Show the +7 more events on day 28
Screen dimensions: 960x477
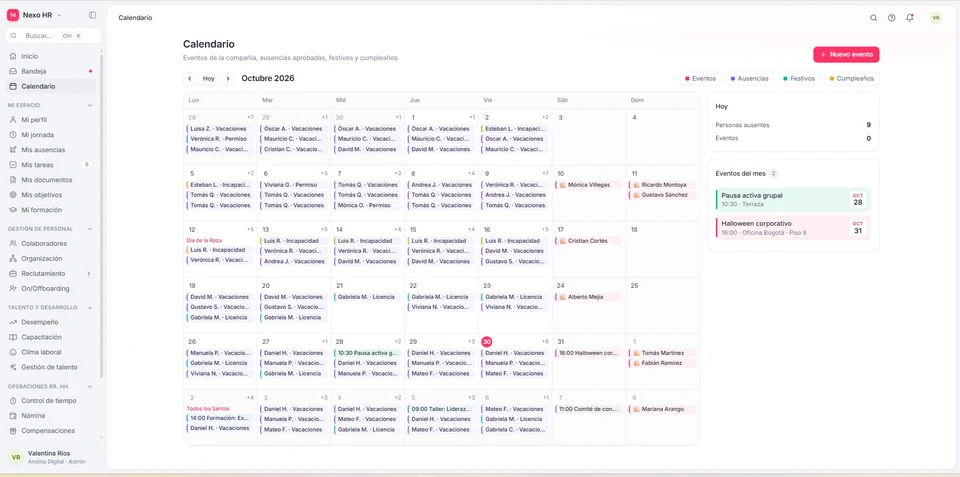[250, 117]
